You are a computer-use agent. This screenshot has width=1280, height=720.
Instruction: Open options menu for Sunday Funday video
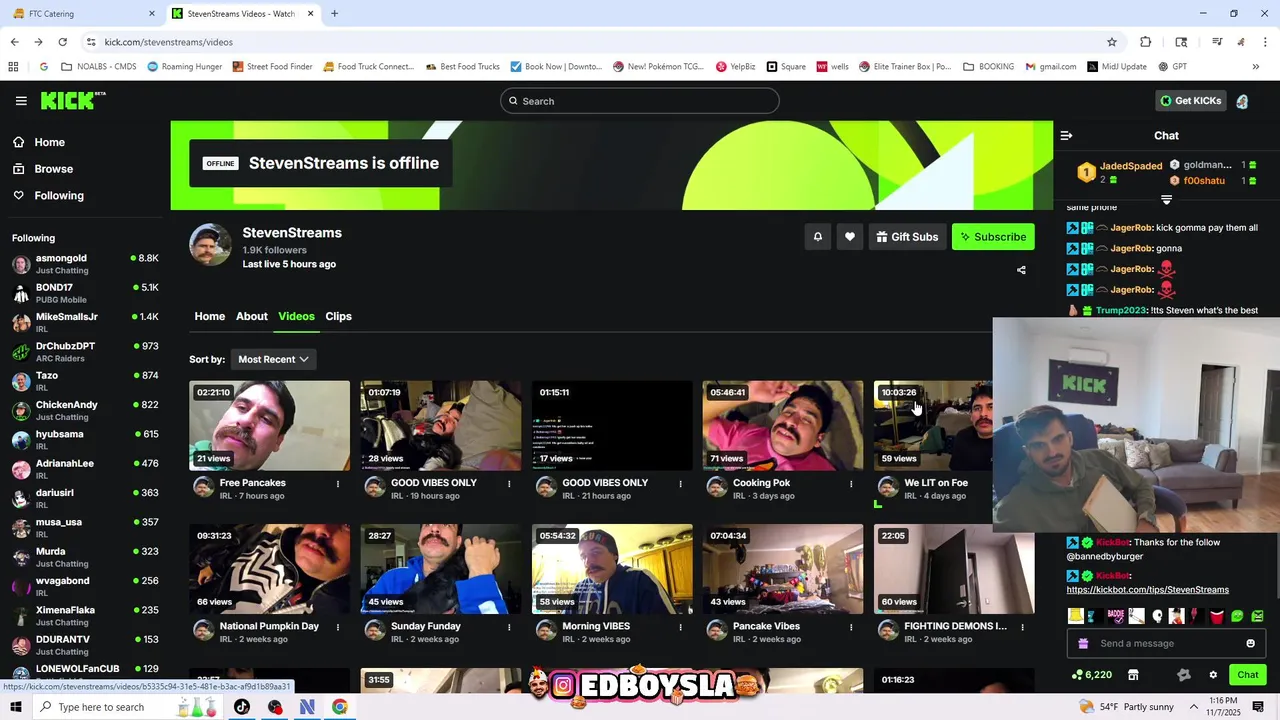coord(509,627)
